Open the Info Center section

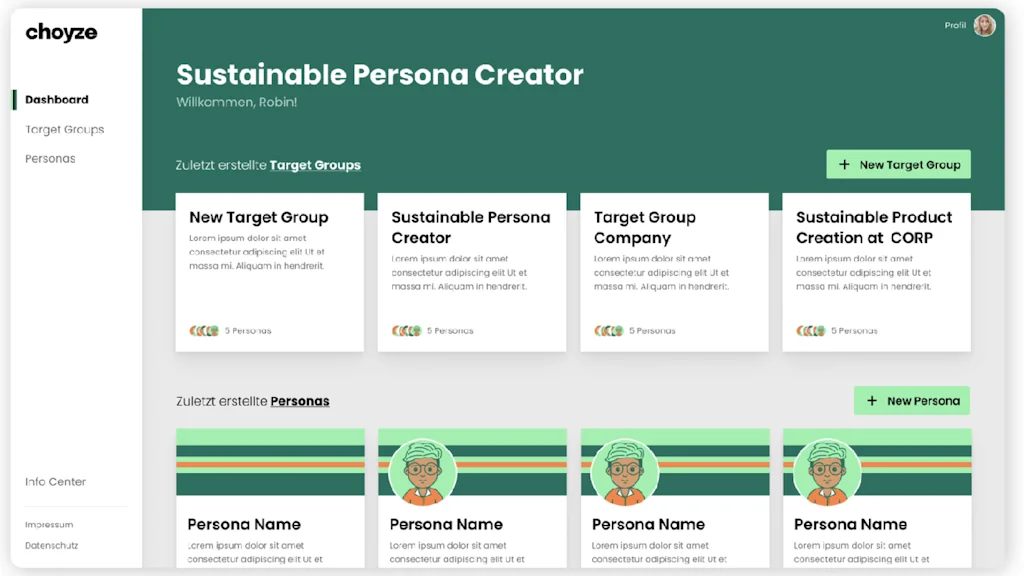click(x=55, y=481)
